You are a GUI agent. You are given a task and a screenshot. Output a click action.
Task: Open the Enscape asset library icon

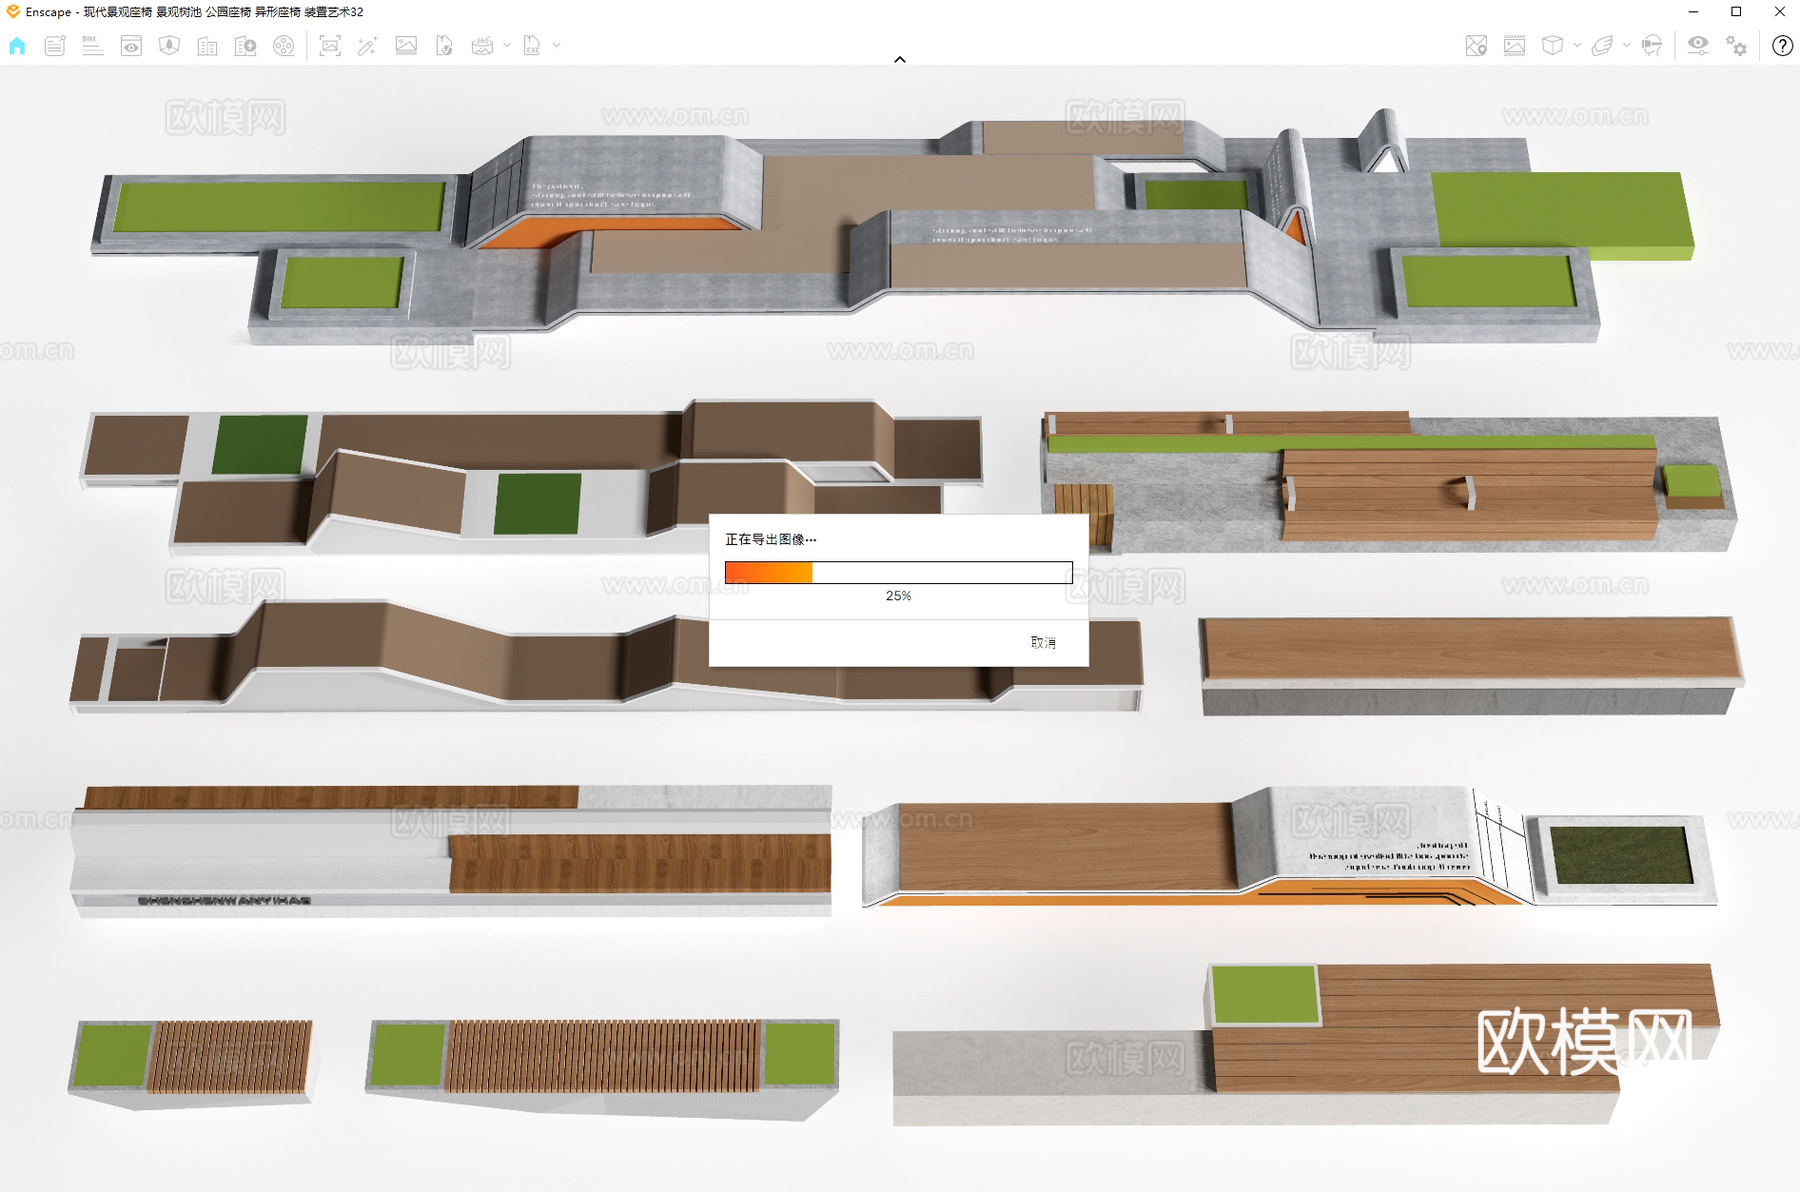(169, 46)
